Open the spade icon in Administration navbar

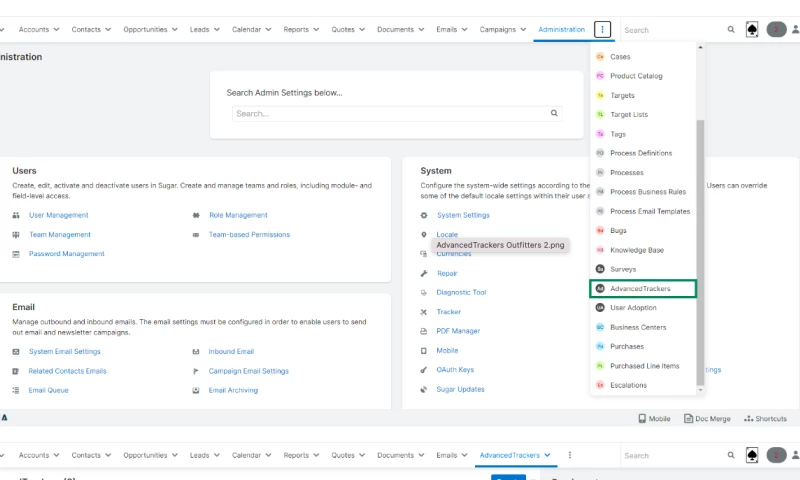click(752, 30)
